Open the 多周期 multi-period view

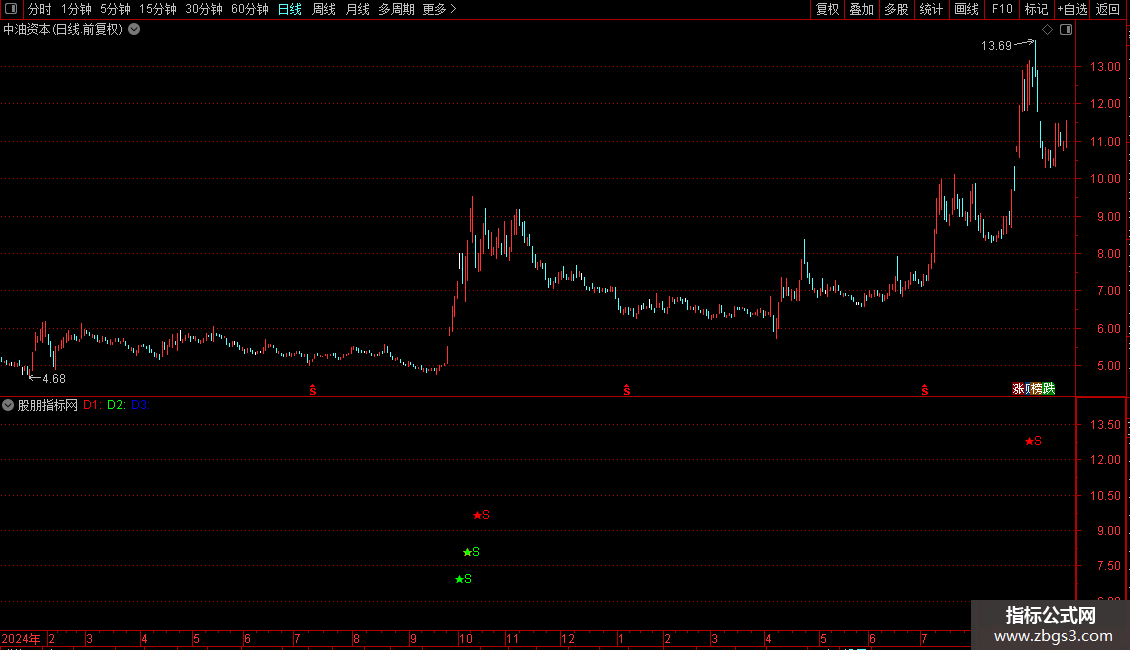[396, 9]
